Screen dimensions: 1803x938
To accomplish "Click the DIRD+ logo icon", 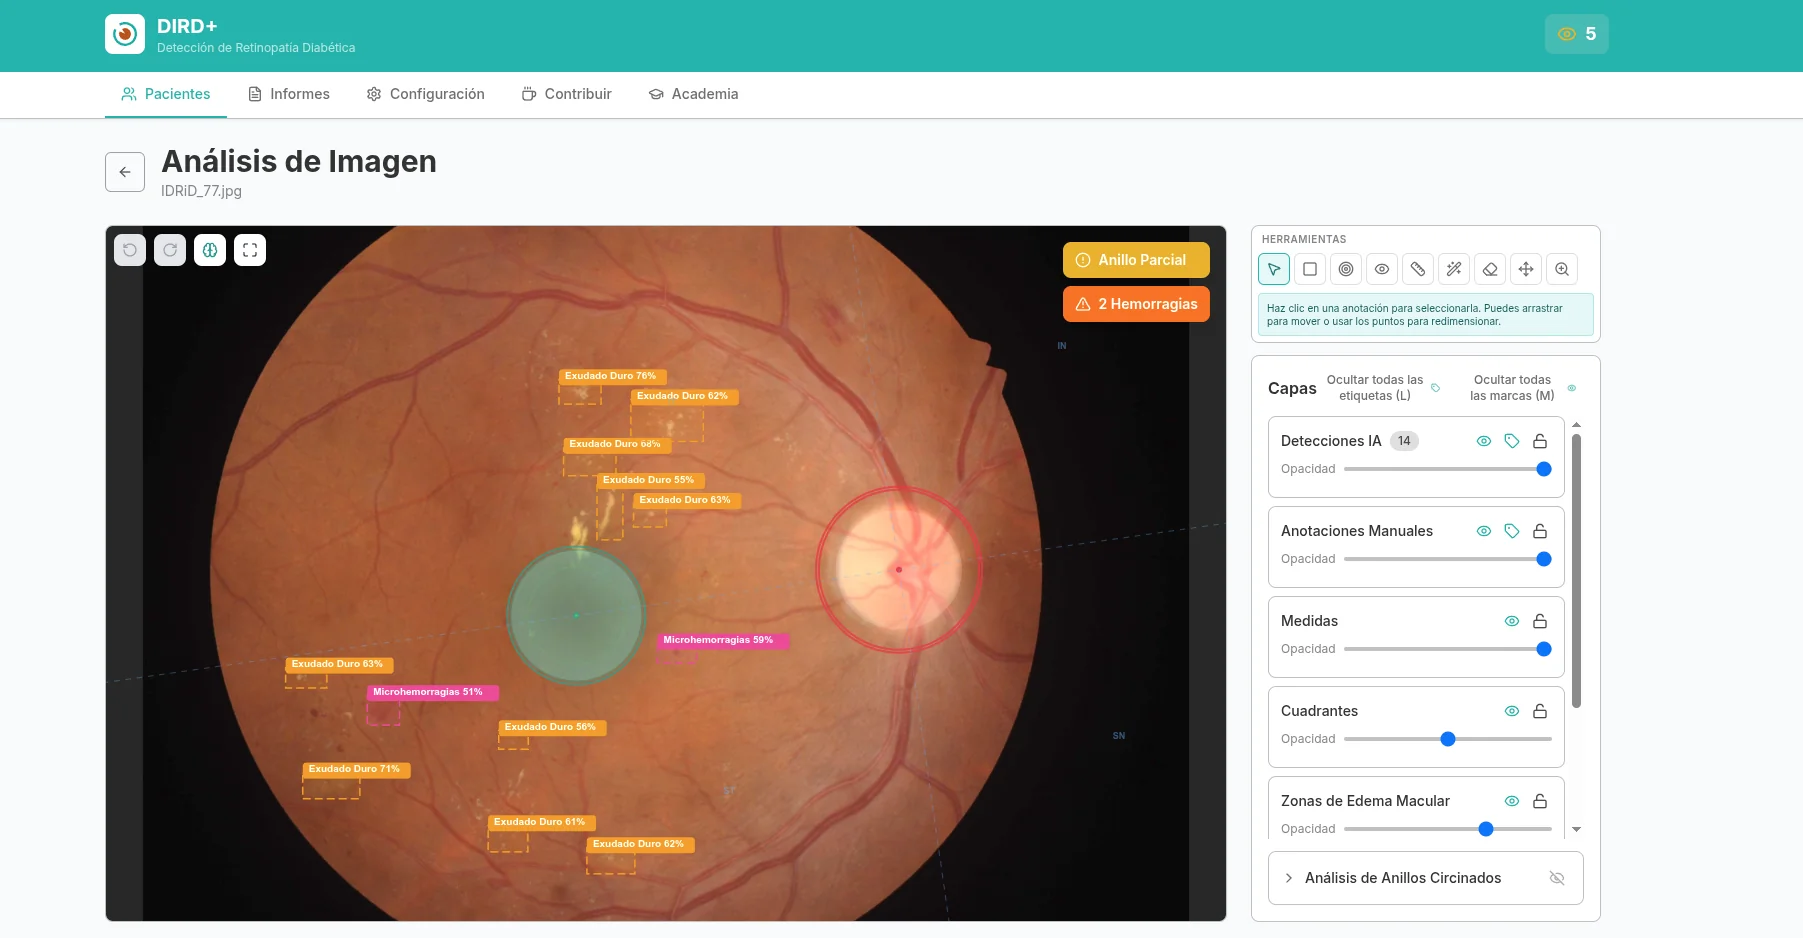I will point(125,34).
